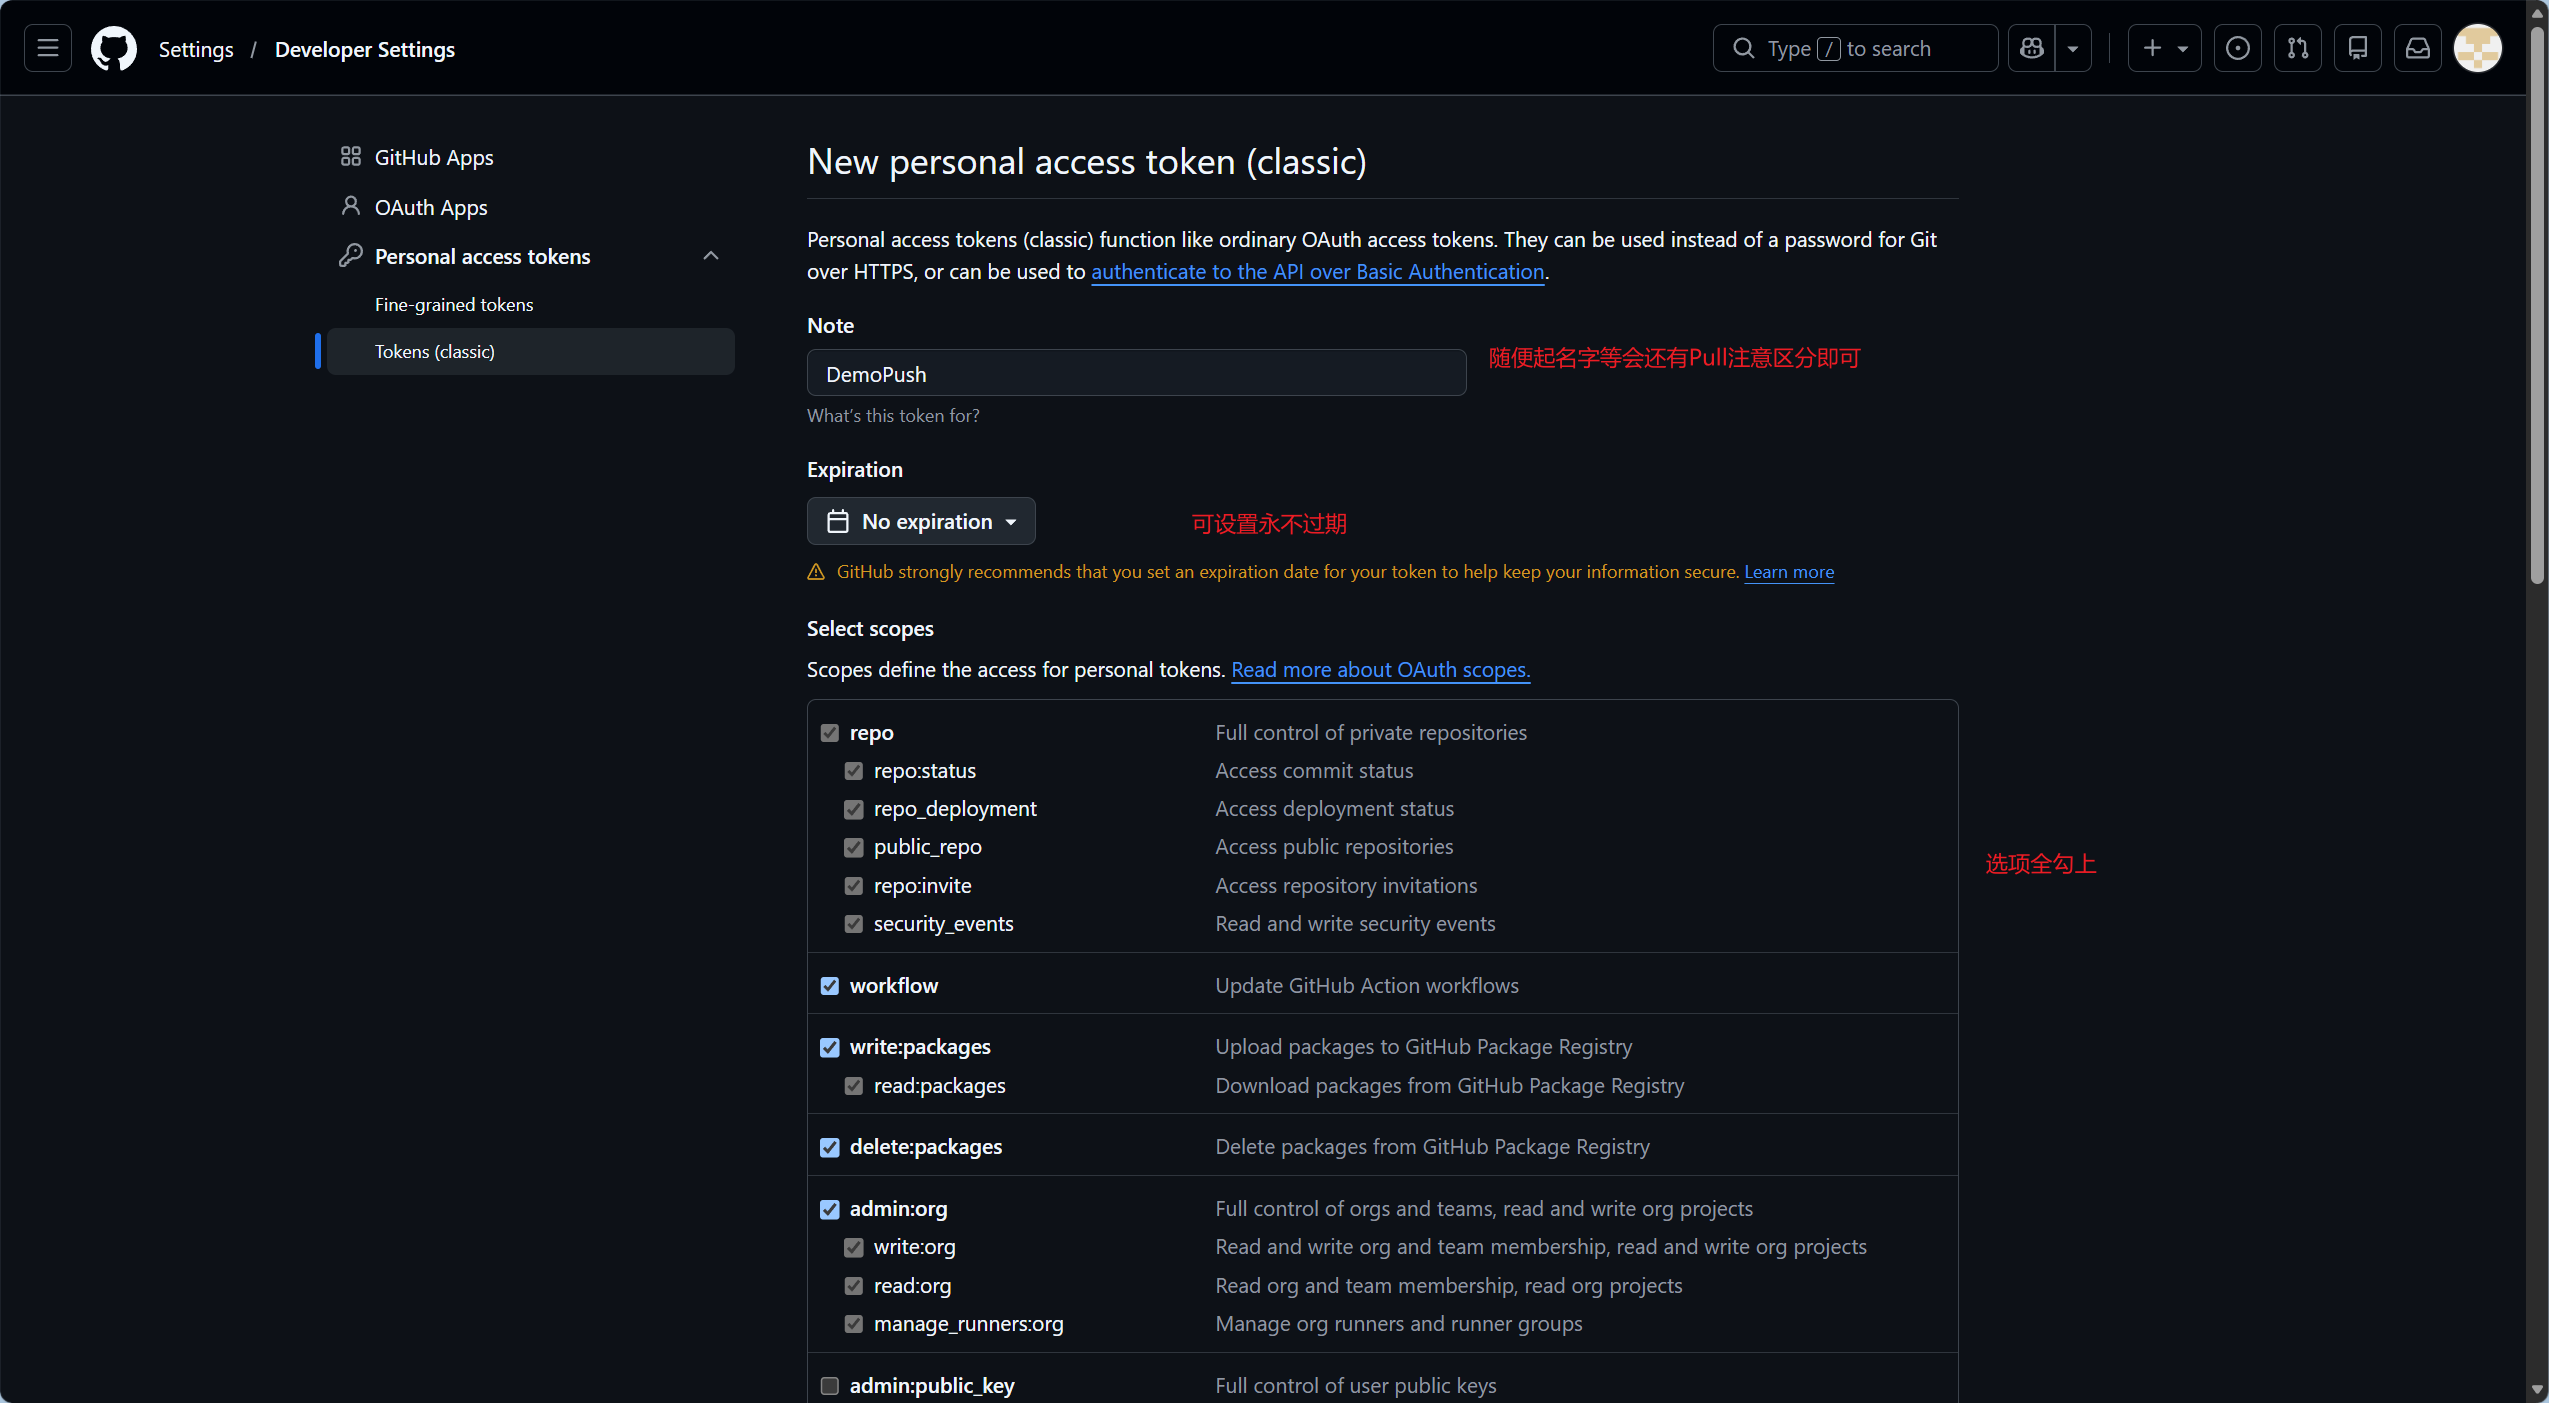Viewport: 2549px width, 1403px height.
Task: Click the OAuth Apps person icon
Action: tap(350, 206)
